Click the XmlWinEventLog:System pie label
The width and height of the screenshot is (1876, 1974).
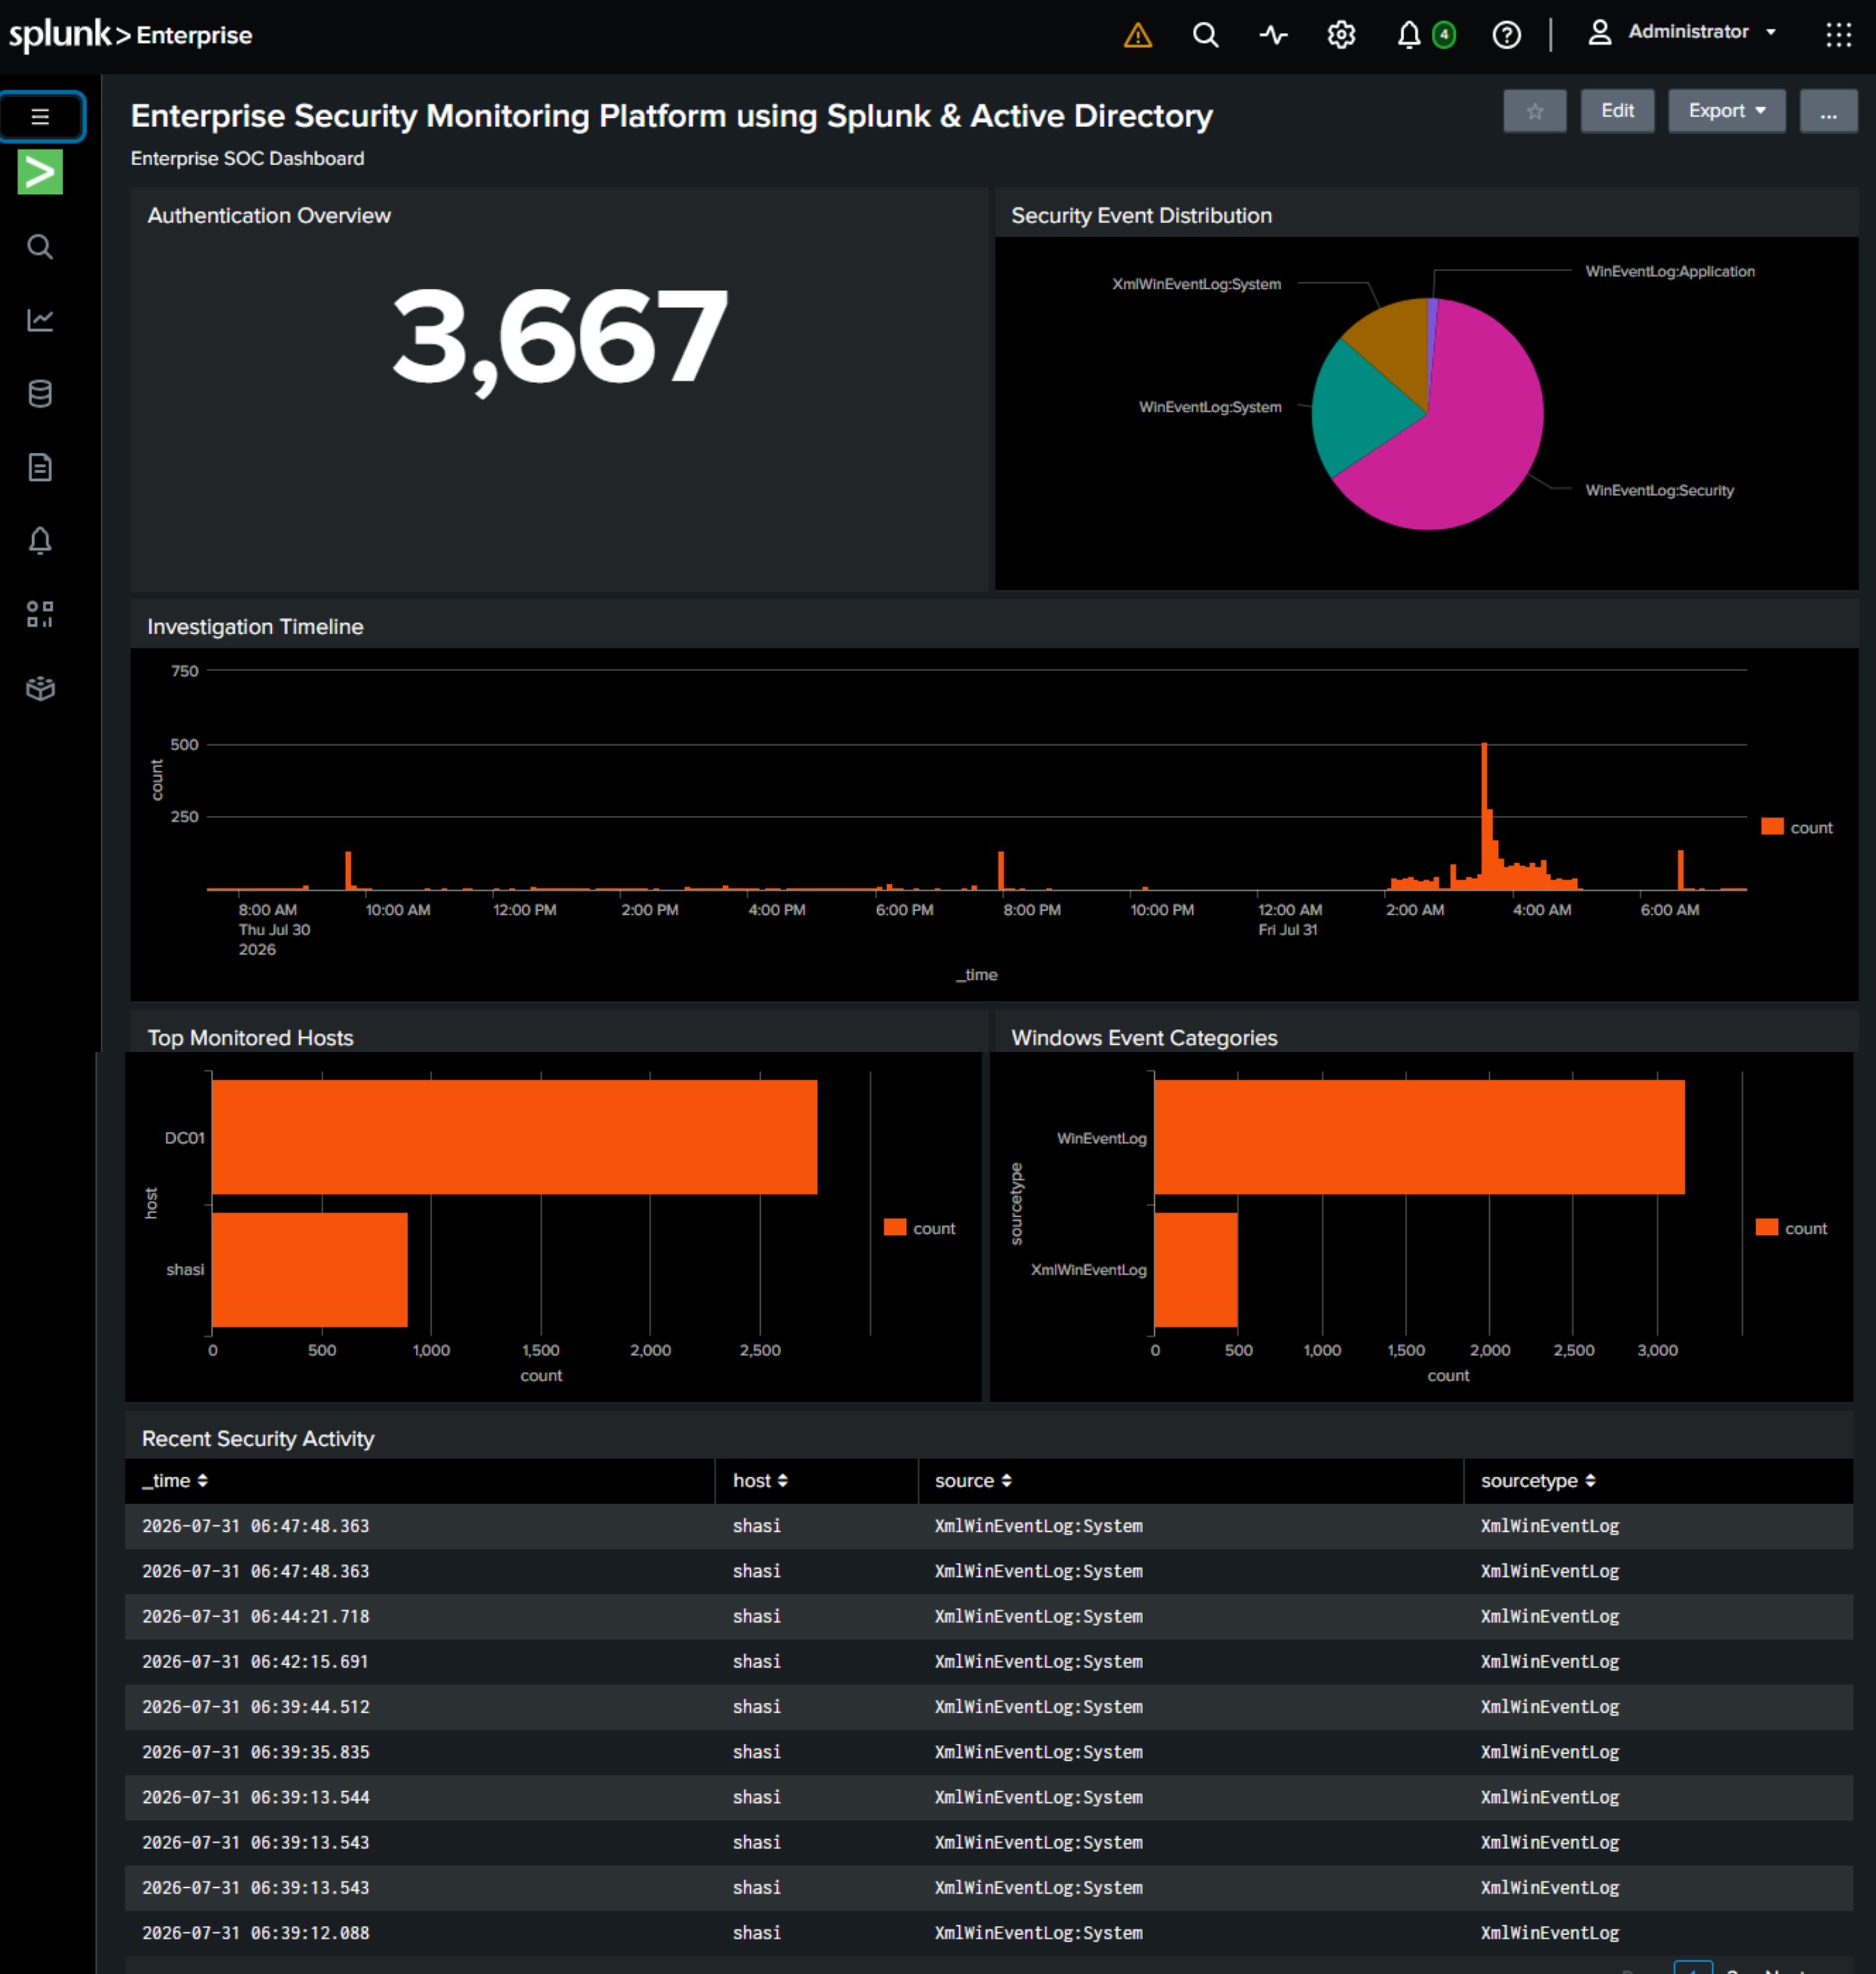pos(1196,284)
